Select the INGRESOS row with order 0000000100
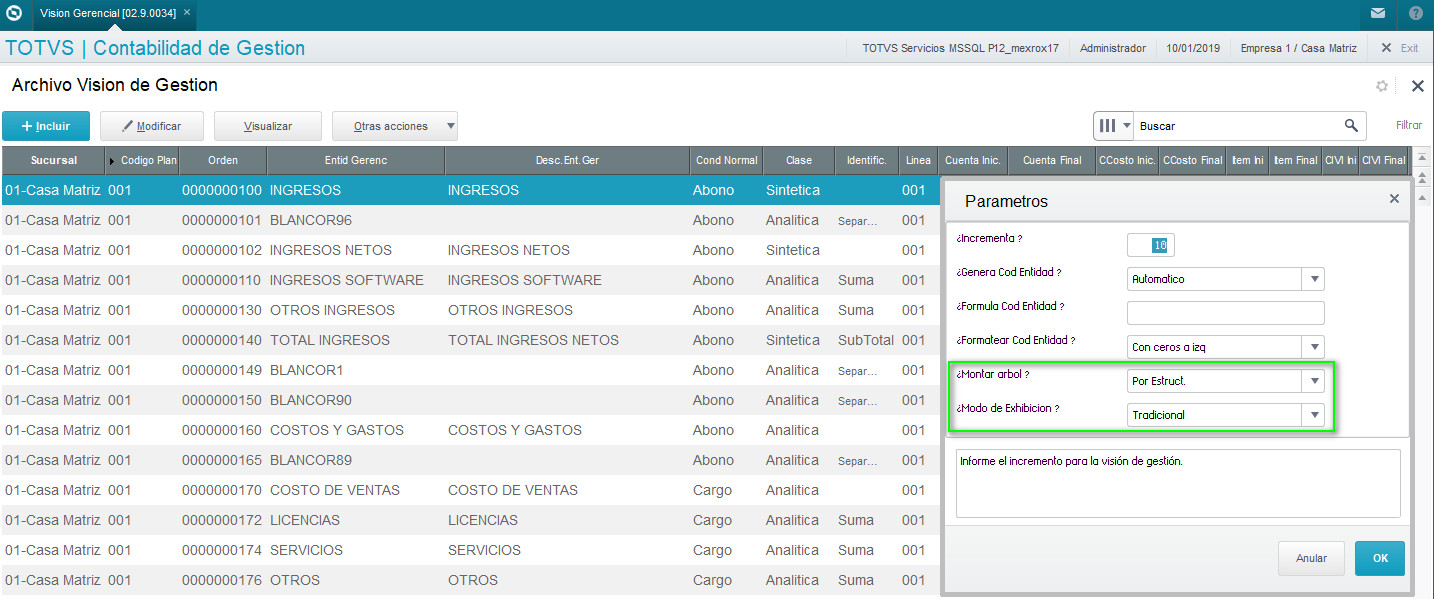1434x599 pixels. pos(470,190)
